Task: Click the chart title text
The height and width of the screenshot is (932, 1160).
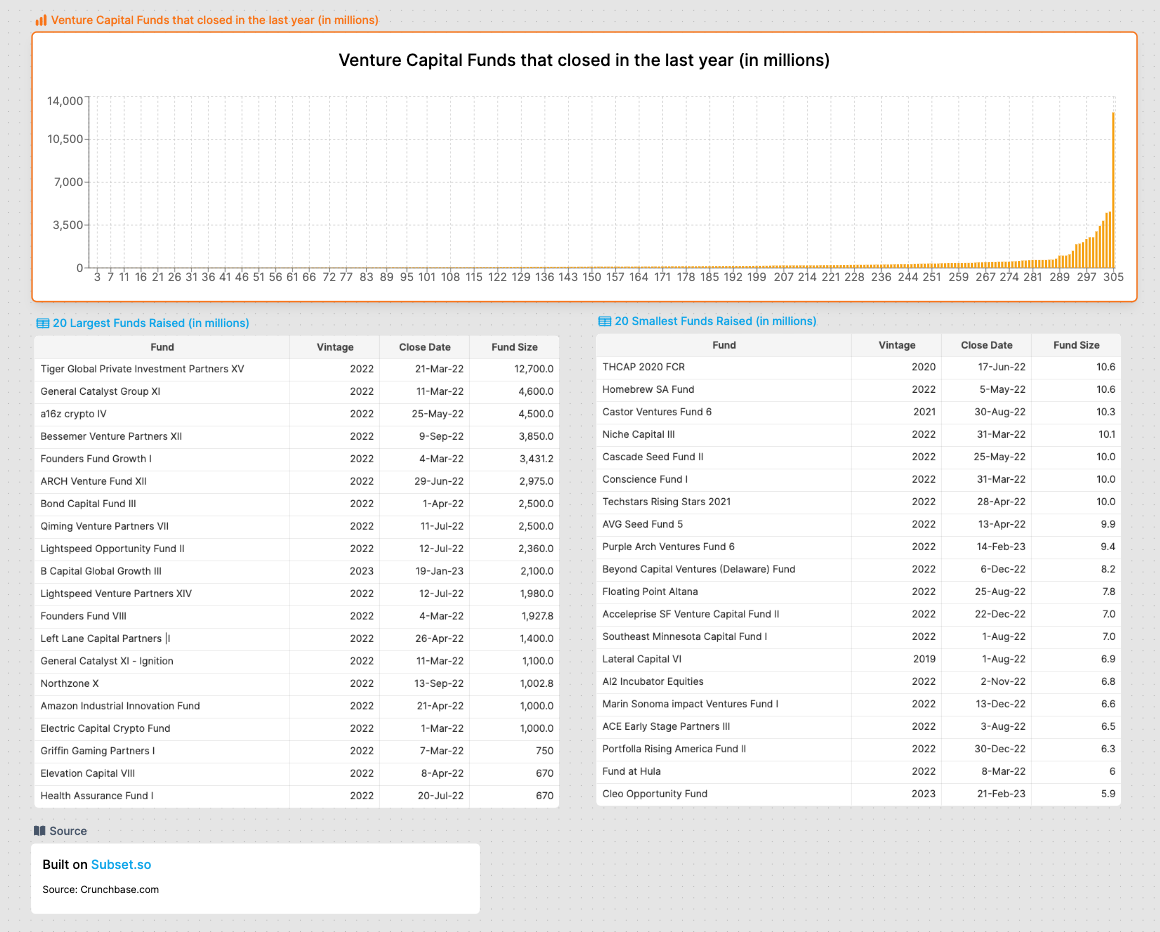Action: tap(584, 60)
